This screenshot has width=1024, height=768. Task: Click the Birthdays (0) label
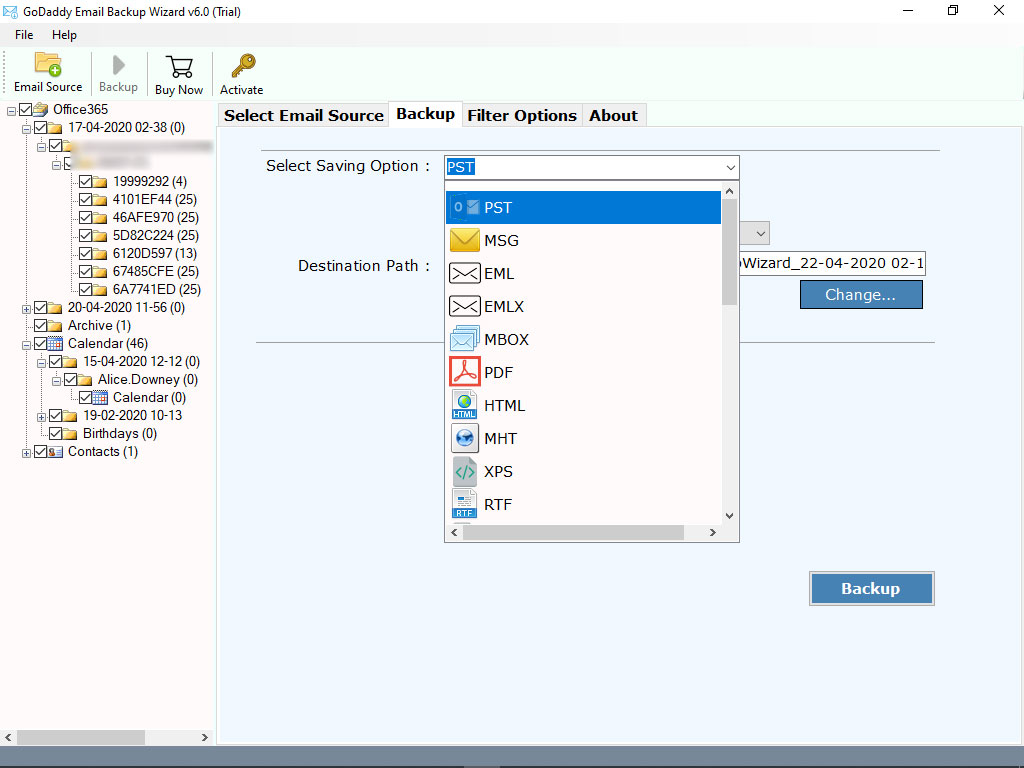120,434
